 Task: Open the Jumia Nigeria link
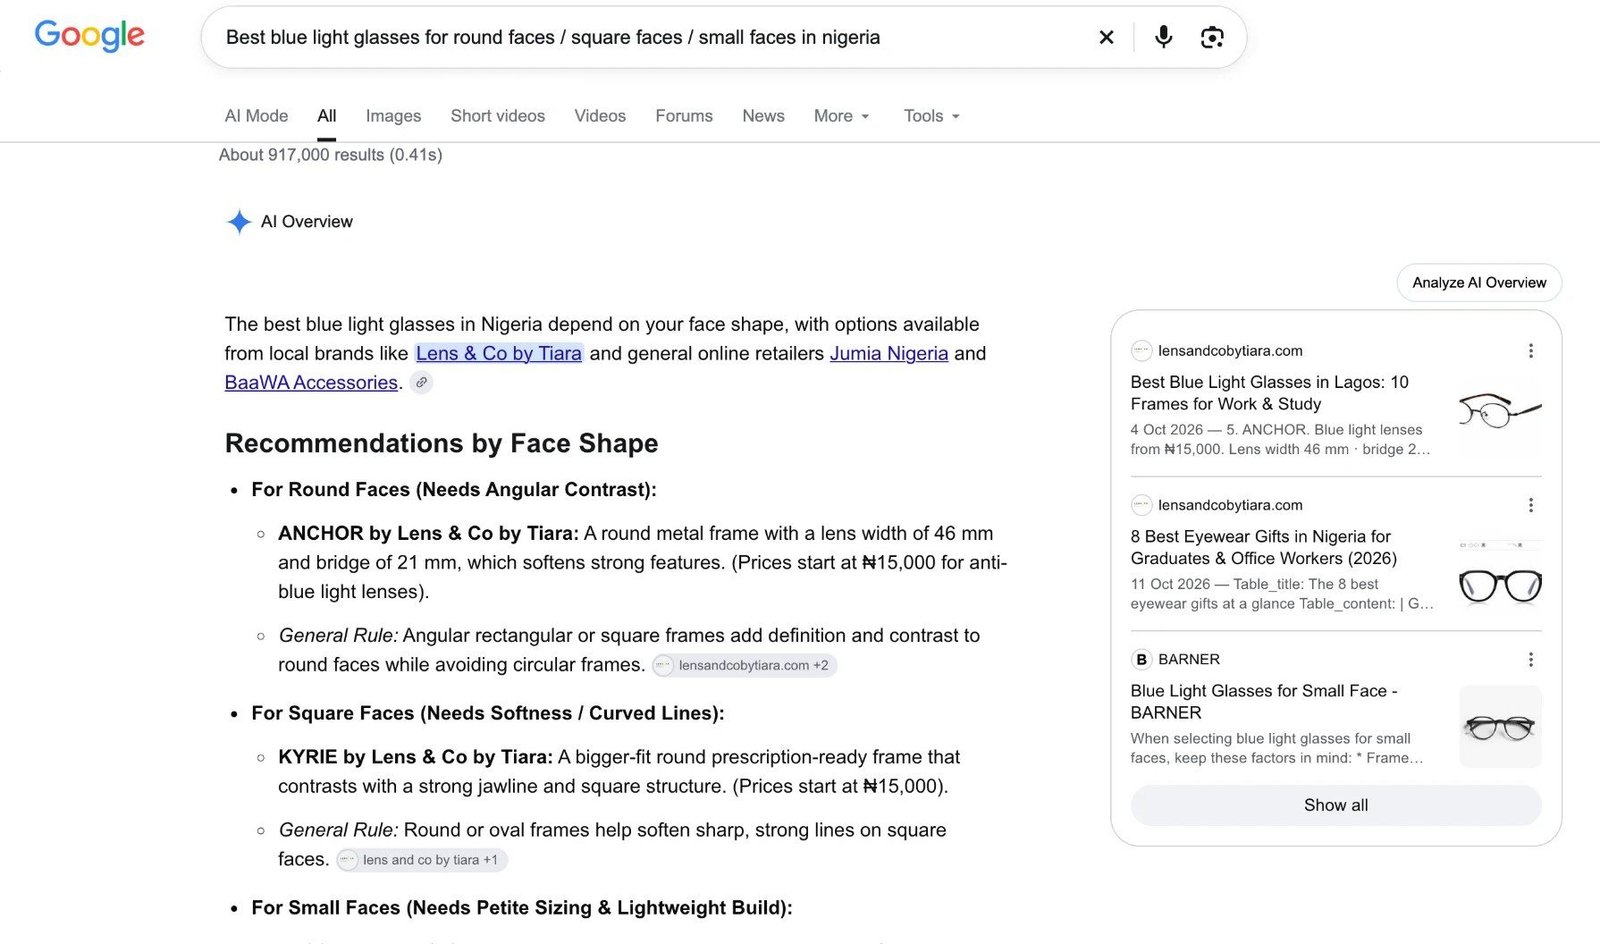click(x=889, y=353)
